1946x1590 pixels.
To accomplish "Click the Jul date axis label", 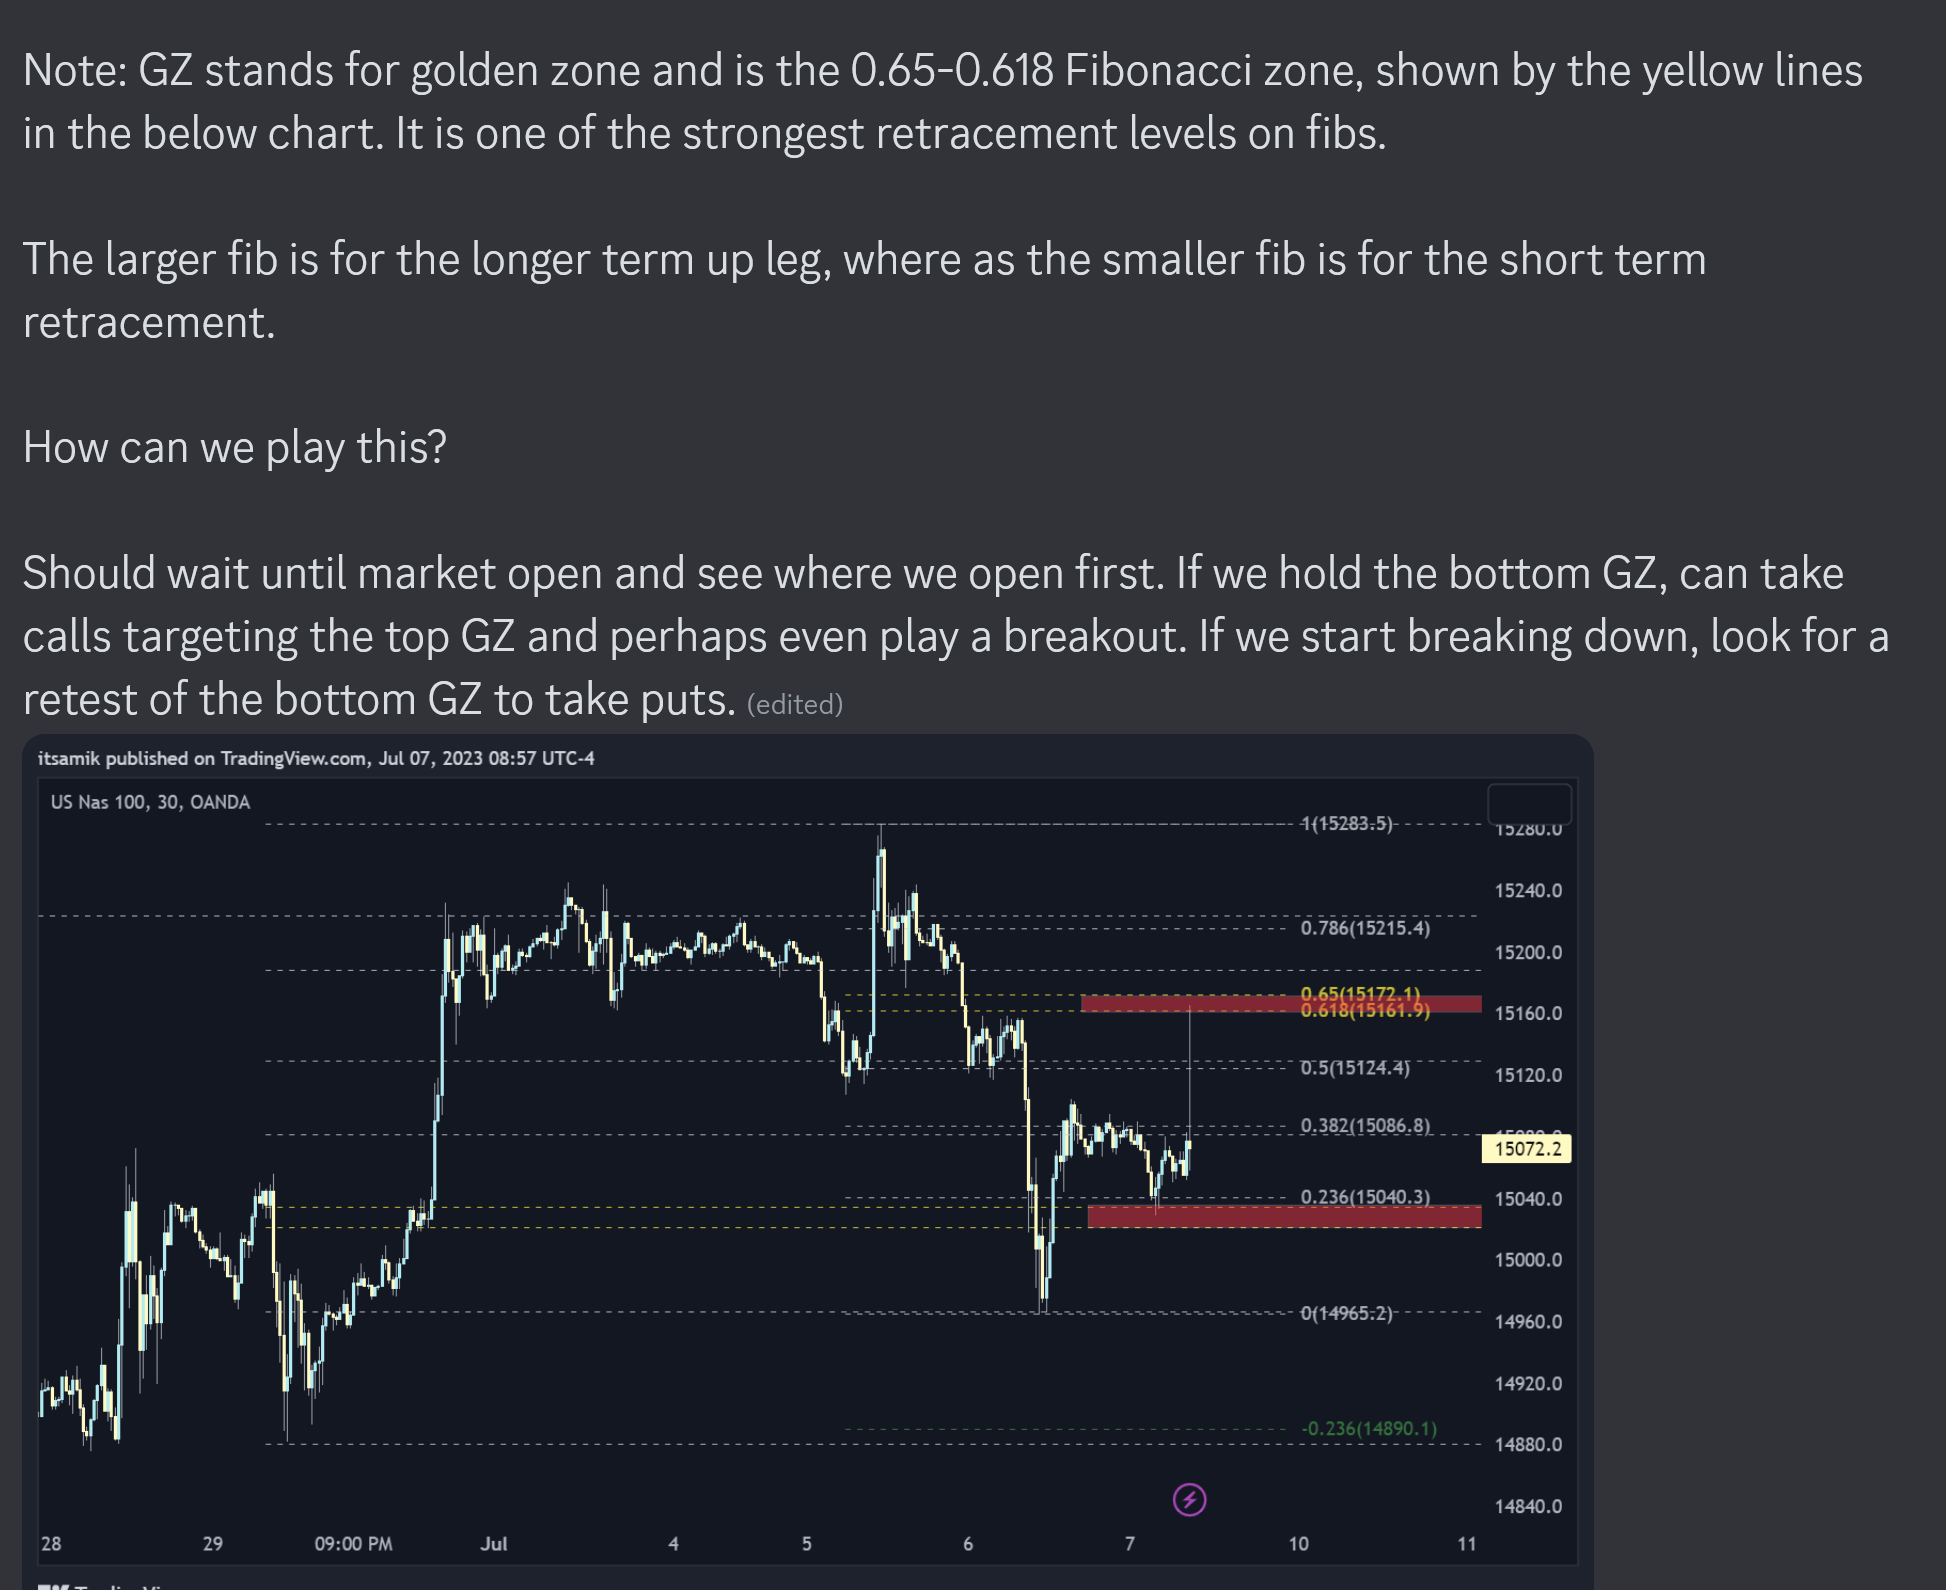I will [494, 1544].
